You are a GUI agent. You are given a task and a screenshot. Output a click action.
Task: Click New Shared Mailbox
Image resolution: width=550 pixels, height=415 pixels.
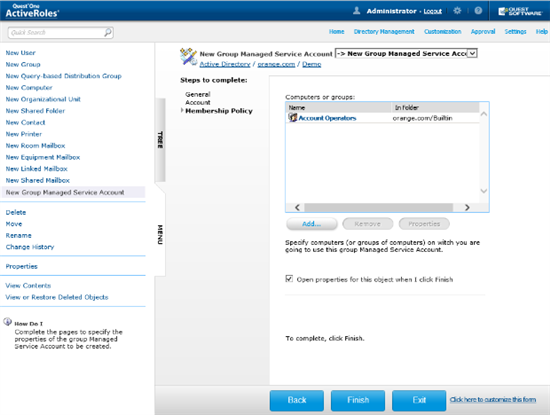click(x=38, y=180)
